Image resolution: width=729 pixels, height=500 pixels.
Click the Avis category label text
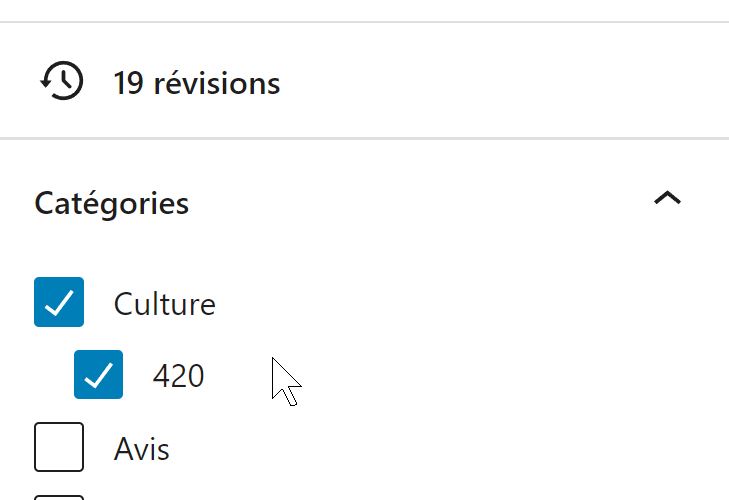point(141,449)
